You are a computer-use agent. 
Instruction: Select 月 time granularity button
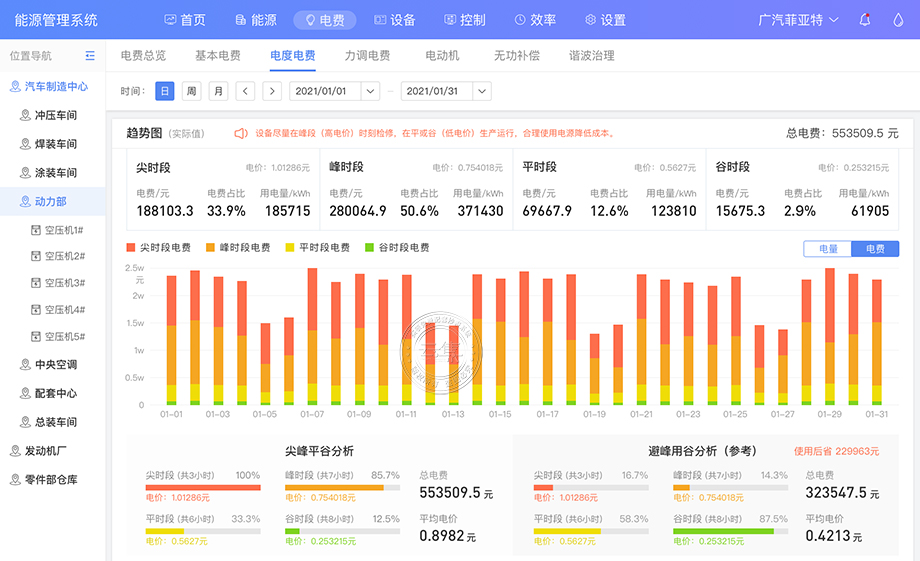[218, 91]
